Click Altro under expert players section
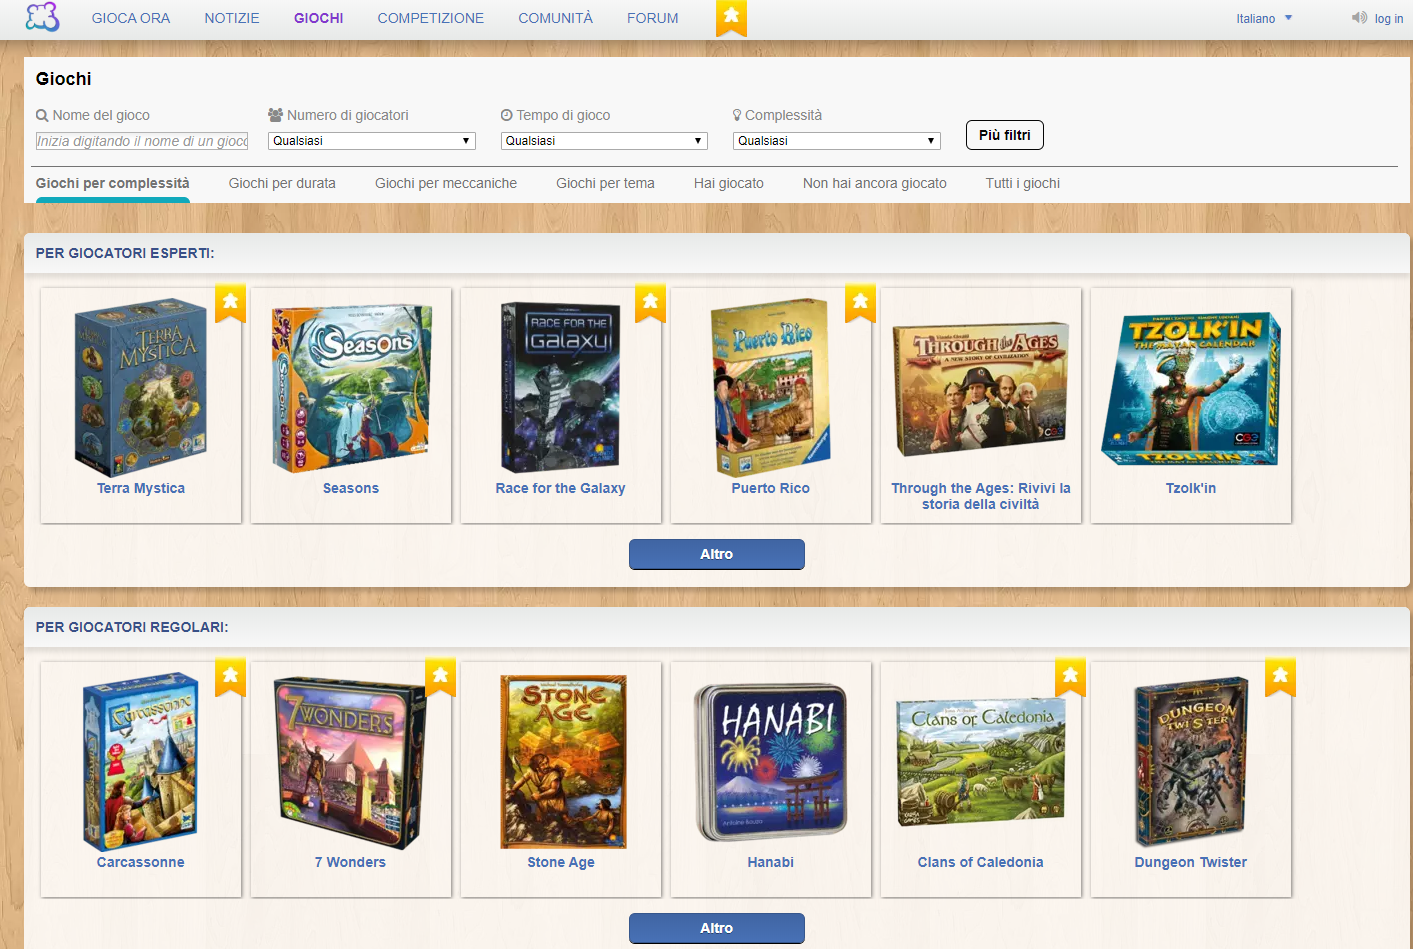The image size is (1413, 949). [716, 554]
